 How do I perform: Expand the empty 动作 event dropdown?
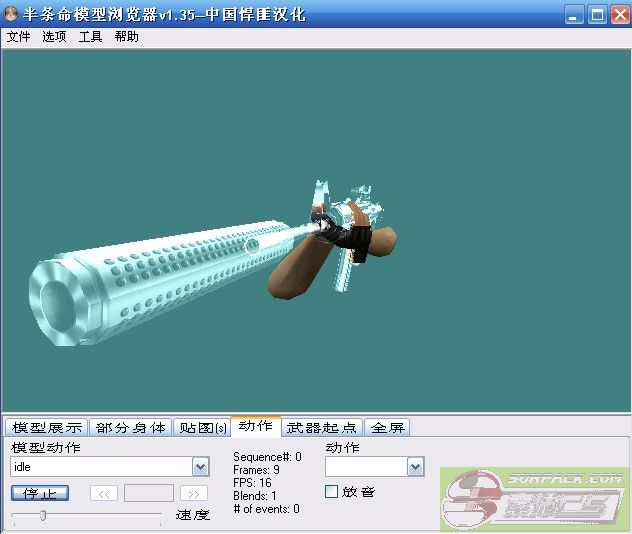415,467
